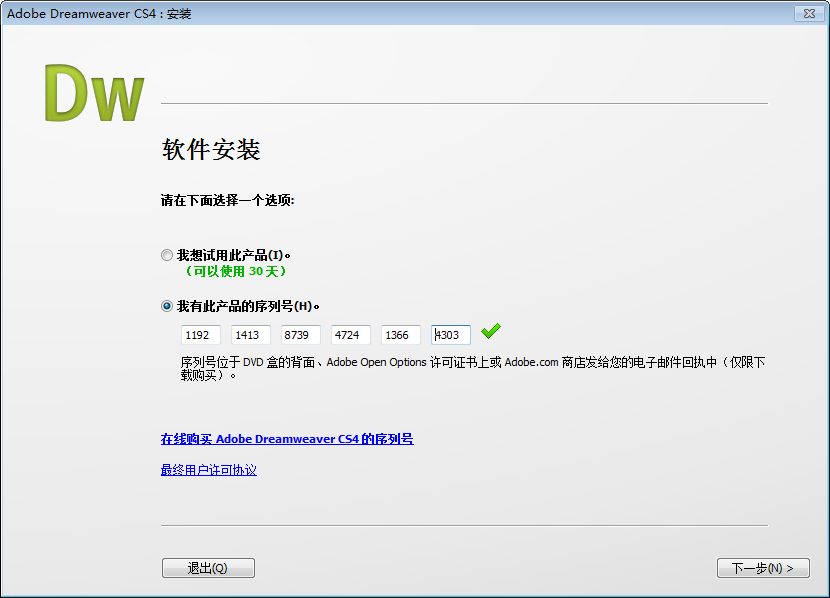Click the serial number location description text
Screen dimensions: 830x598
pos(473,368)
